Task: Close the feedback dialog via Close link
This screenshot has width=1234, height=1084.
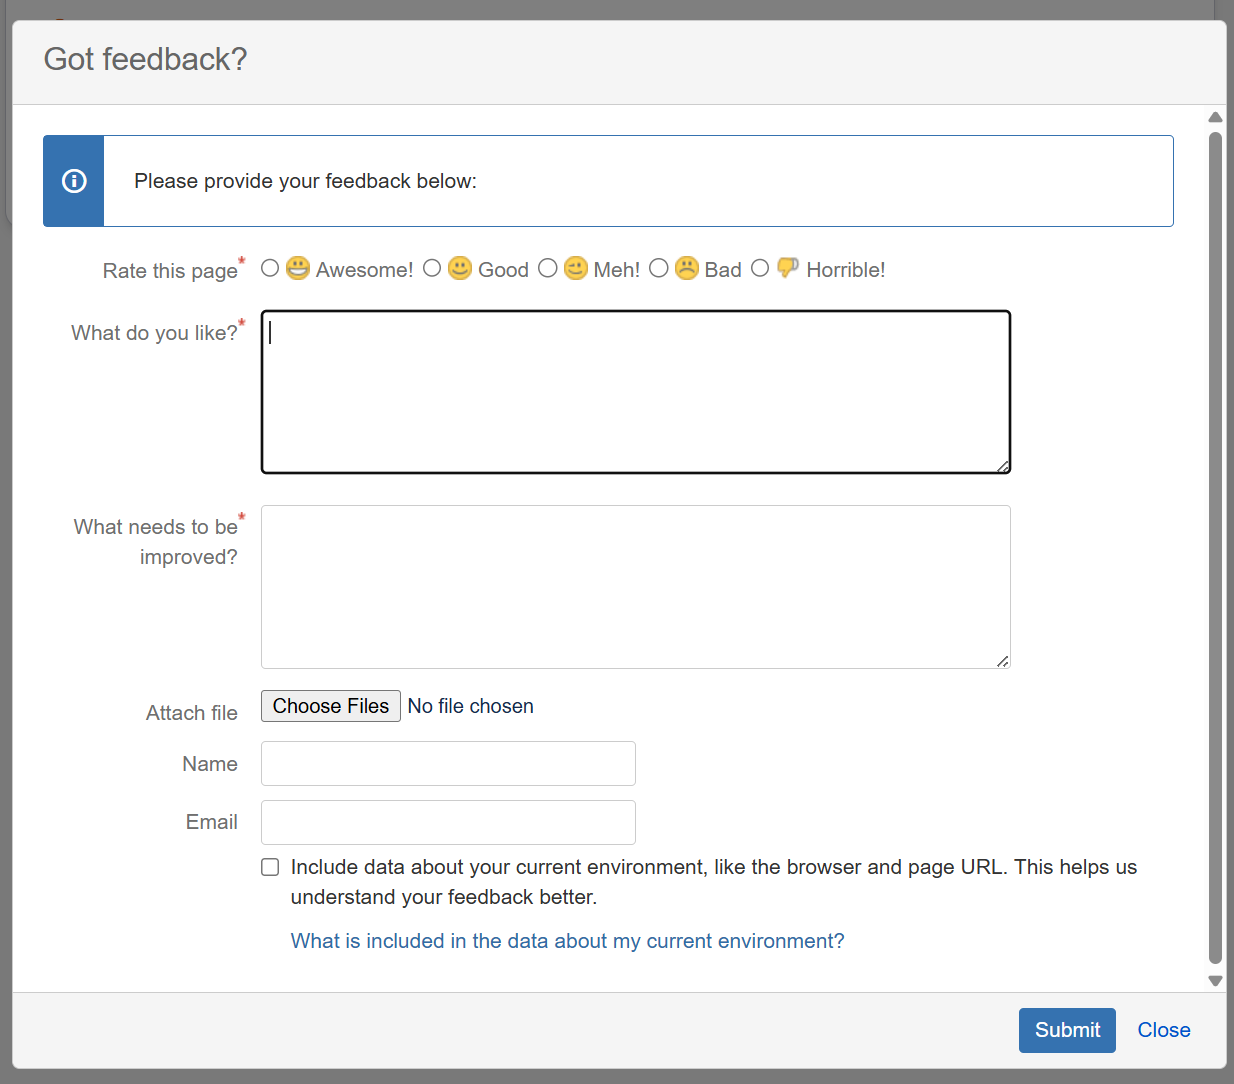Action: [1164, 1030]
